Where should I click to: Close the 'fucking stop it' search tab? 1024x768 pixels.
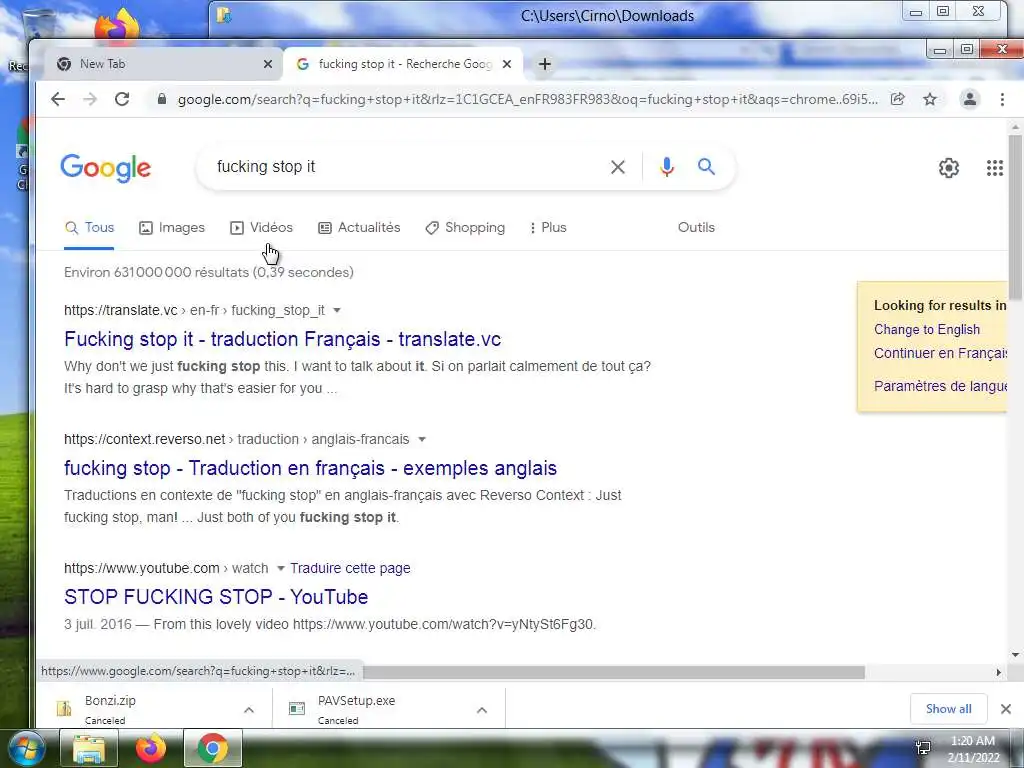507,64
